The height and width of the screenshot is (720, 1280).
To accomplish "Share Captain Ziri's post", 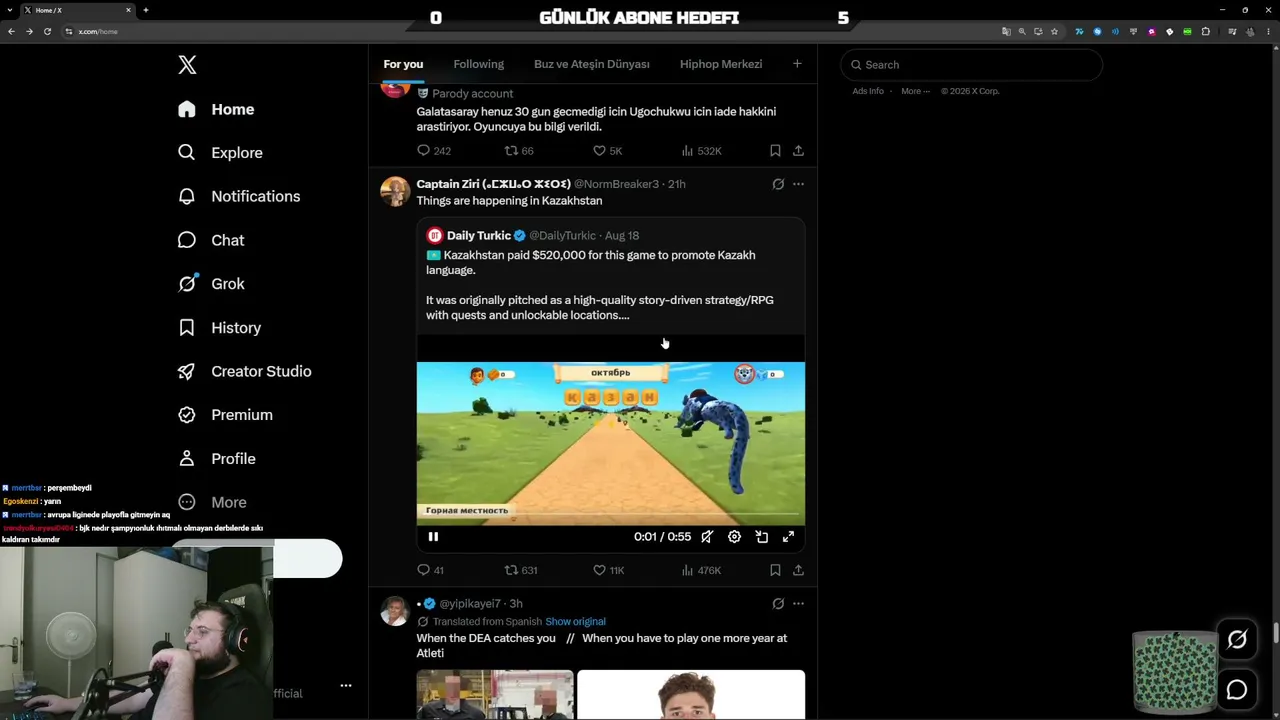I will coord(798,570).
